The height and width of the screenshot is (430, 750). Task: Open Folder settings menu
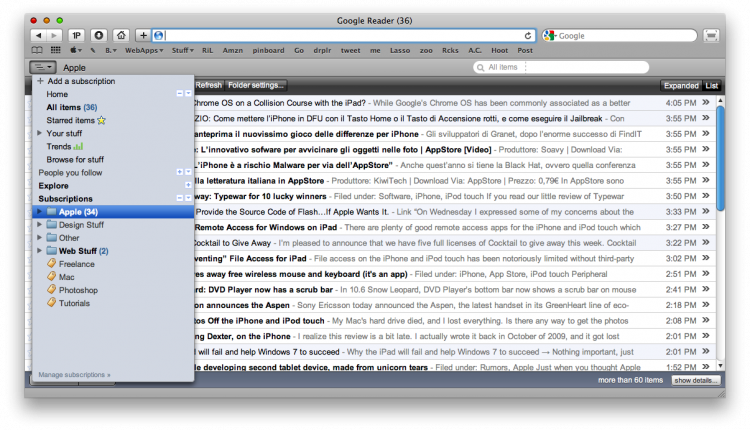[256, 85]
